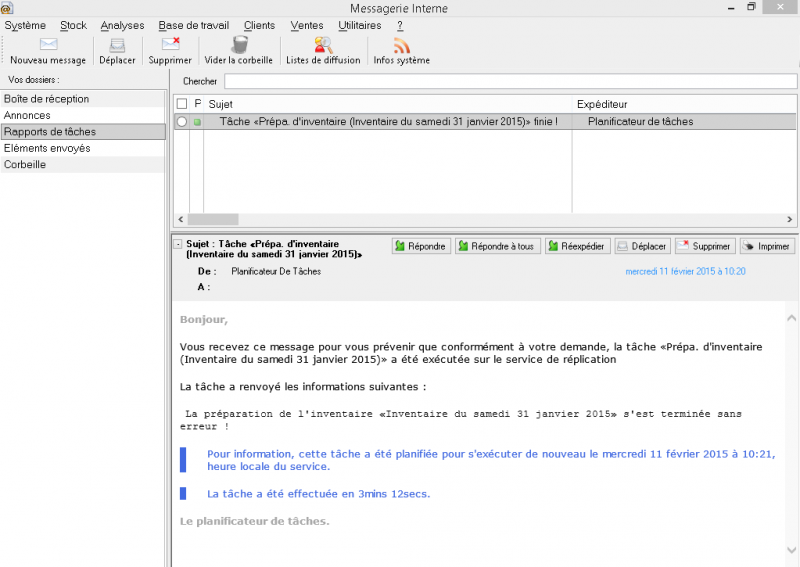800x567 pixels.
Task: Minimize the Messagerie Interne window
Action: [731, 8]
